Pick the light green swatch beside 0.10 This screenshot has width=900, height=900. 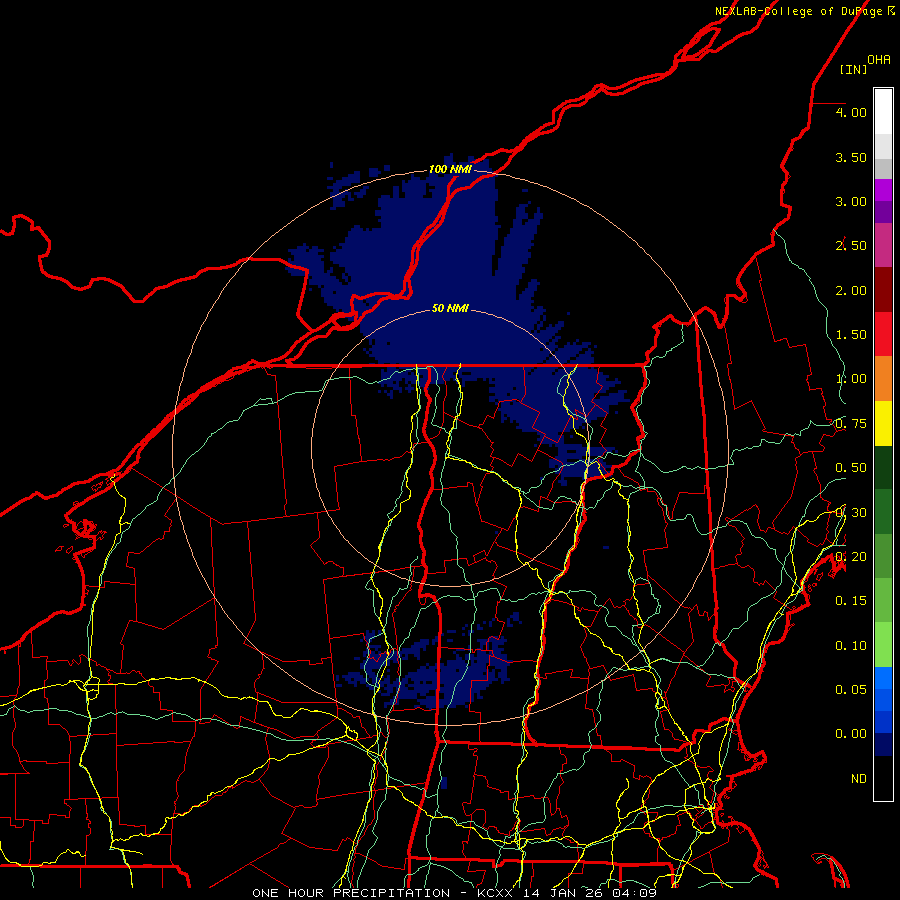883,645
